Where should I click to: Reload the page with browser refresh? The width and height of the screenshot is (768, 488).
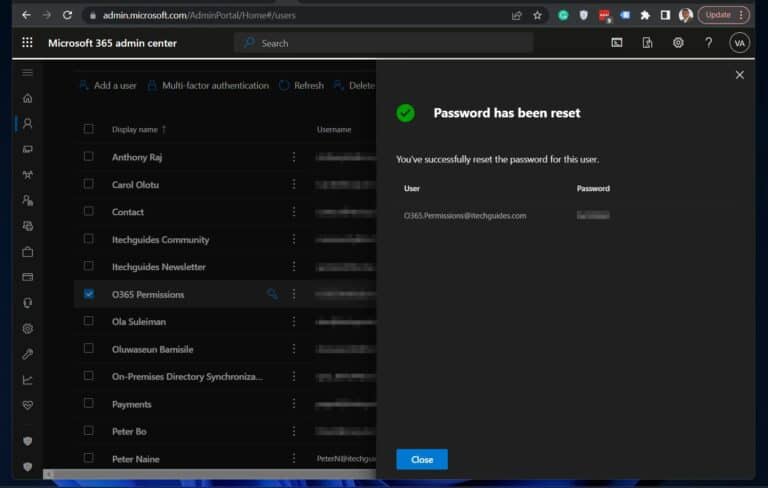[68, 15]
